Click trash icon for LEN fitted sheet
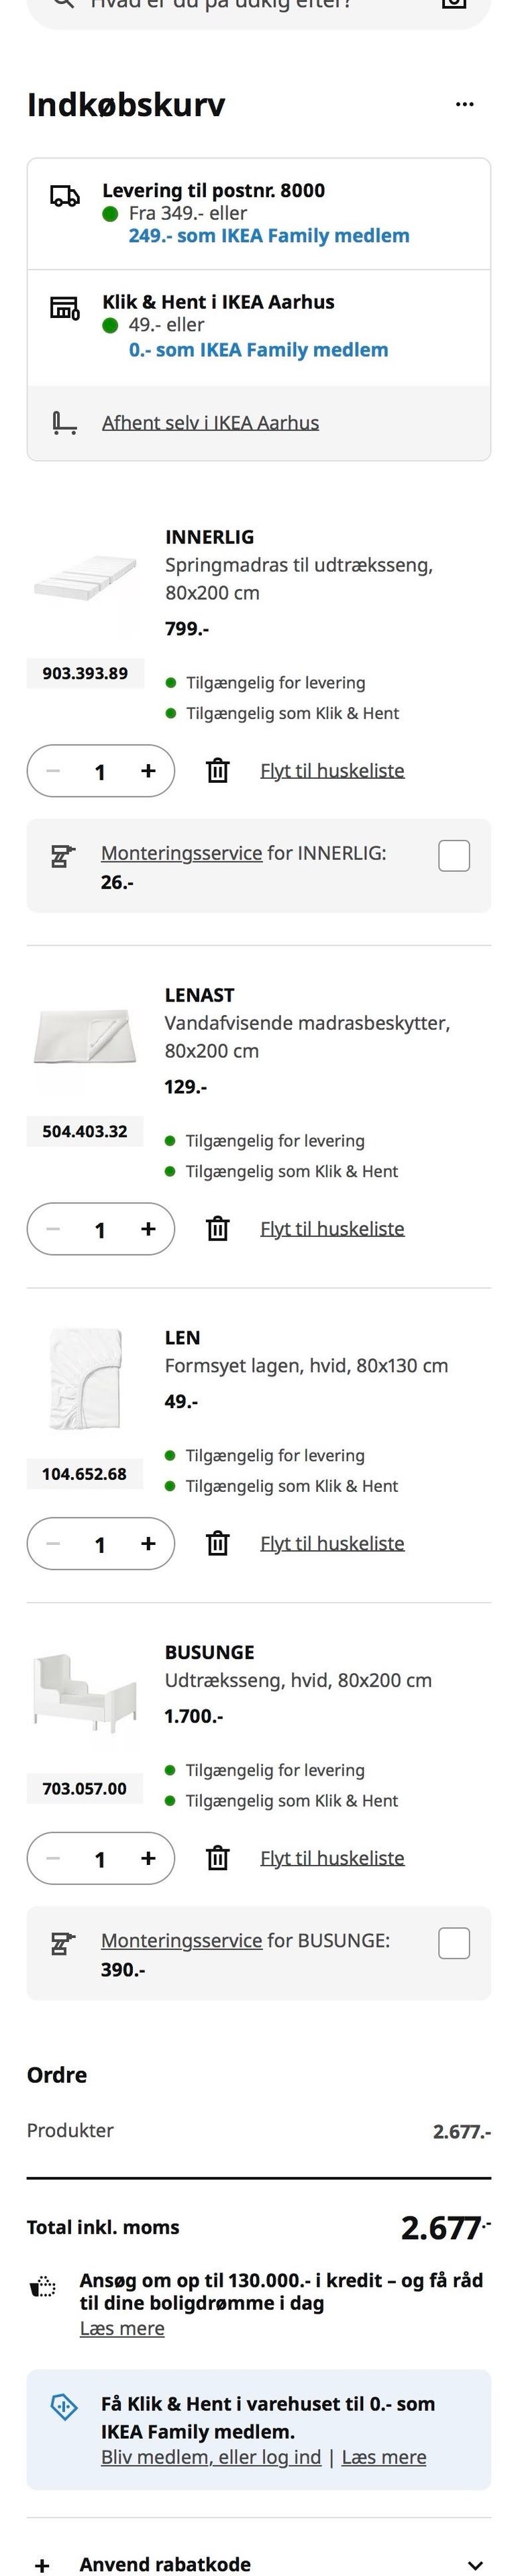Viewport: 518px width, 2576px height. pyautogui.click(x=217, y=1543)
